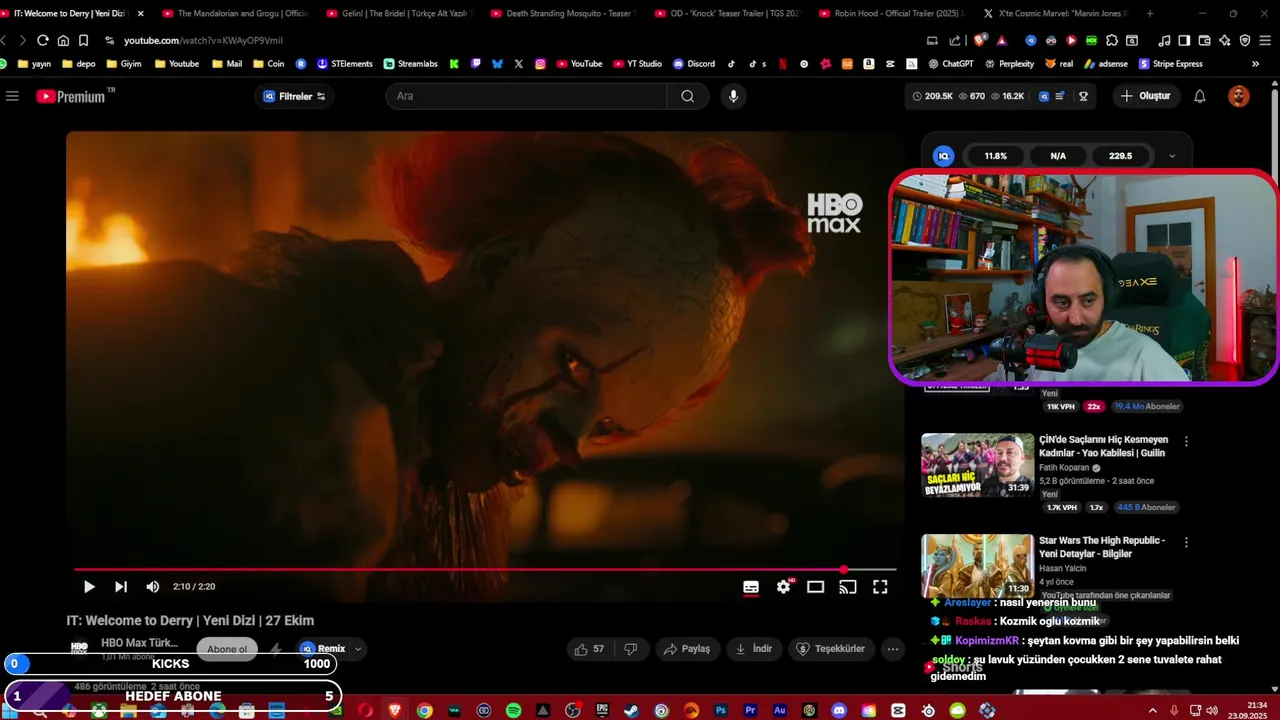Click the vidIQ 11.8% stat pill
Image resolution: width=1280 pixels, height=720 pixels.
[995, 156]
